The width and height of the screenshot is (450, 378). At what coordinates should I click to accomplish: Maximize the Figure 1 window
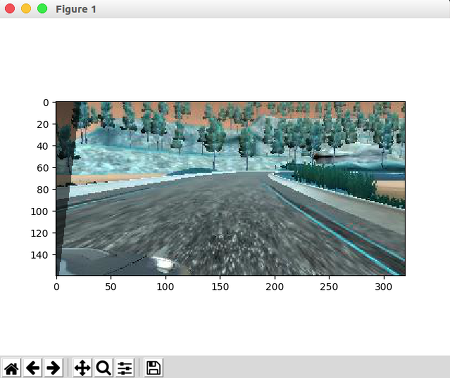[42, 9]
